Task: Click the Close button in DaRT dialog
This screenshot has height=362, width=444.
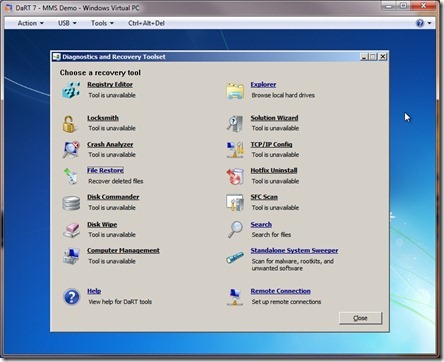Action: tap(360, 318)
